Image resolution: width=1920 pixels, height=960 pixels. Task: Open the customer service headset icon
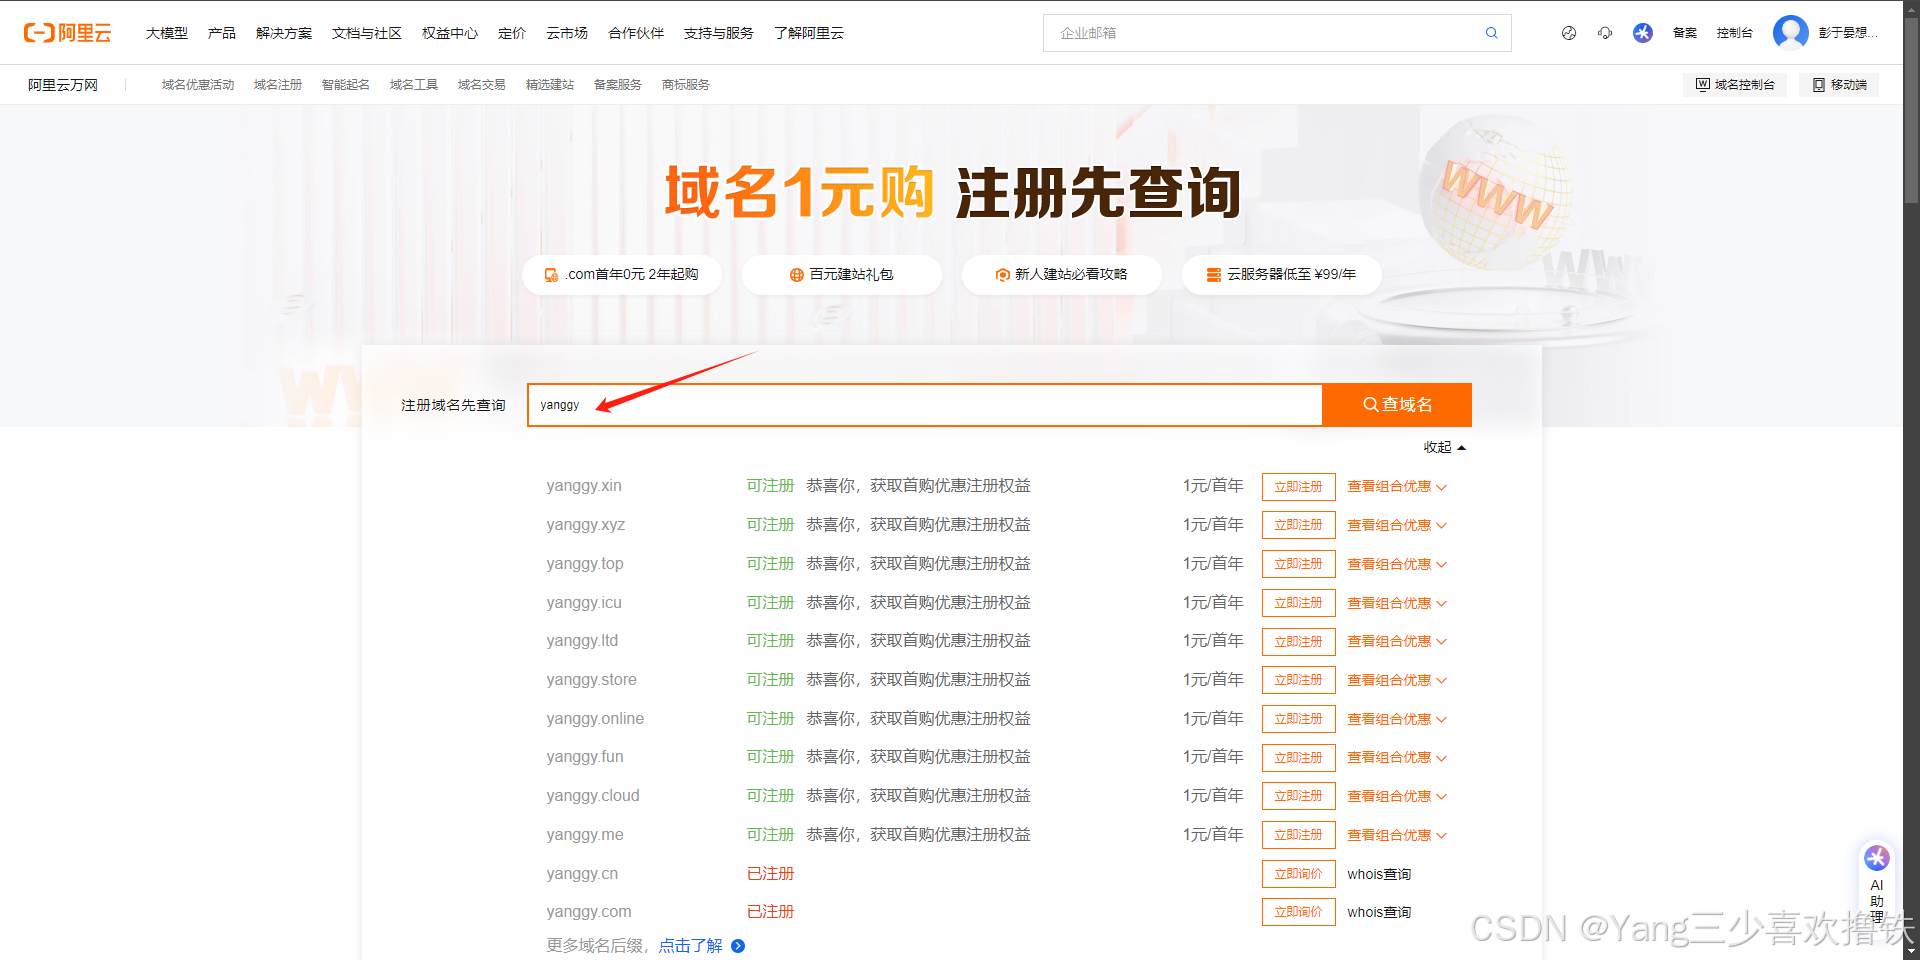coord(1605,33)
